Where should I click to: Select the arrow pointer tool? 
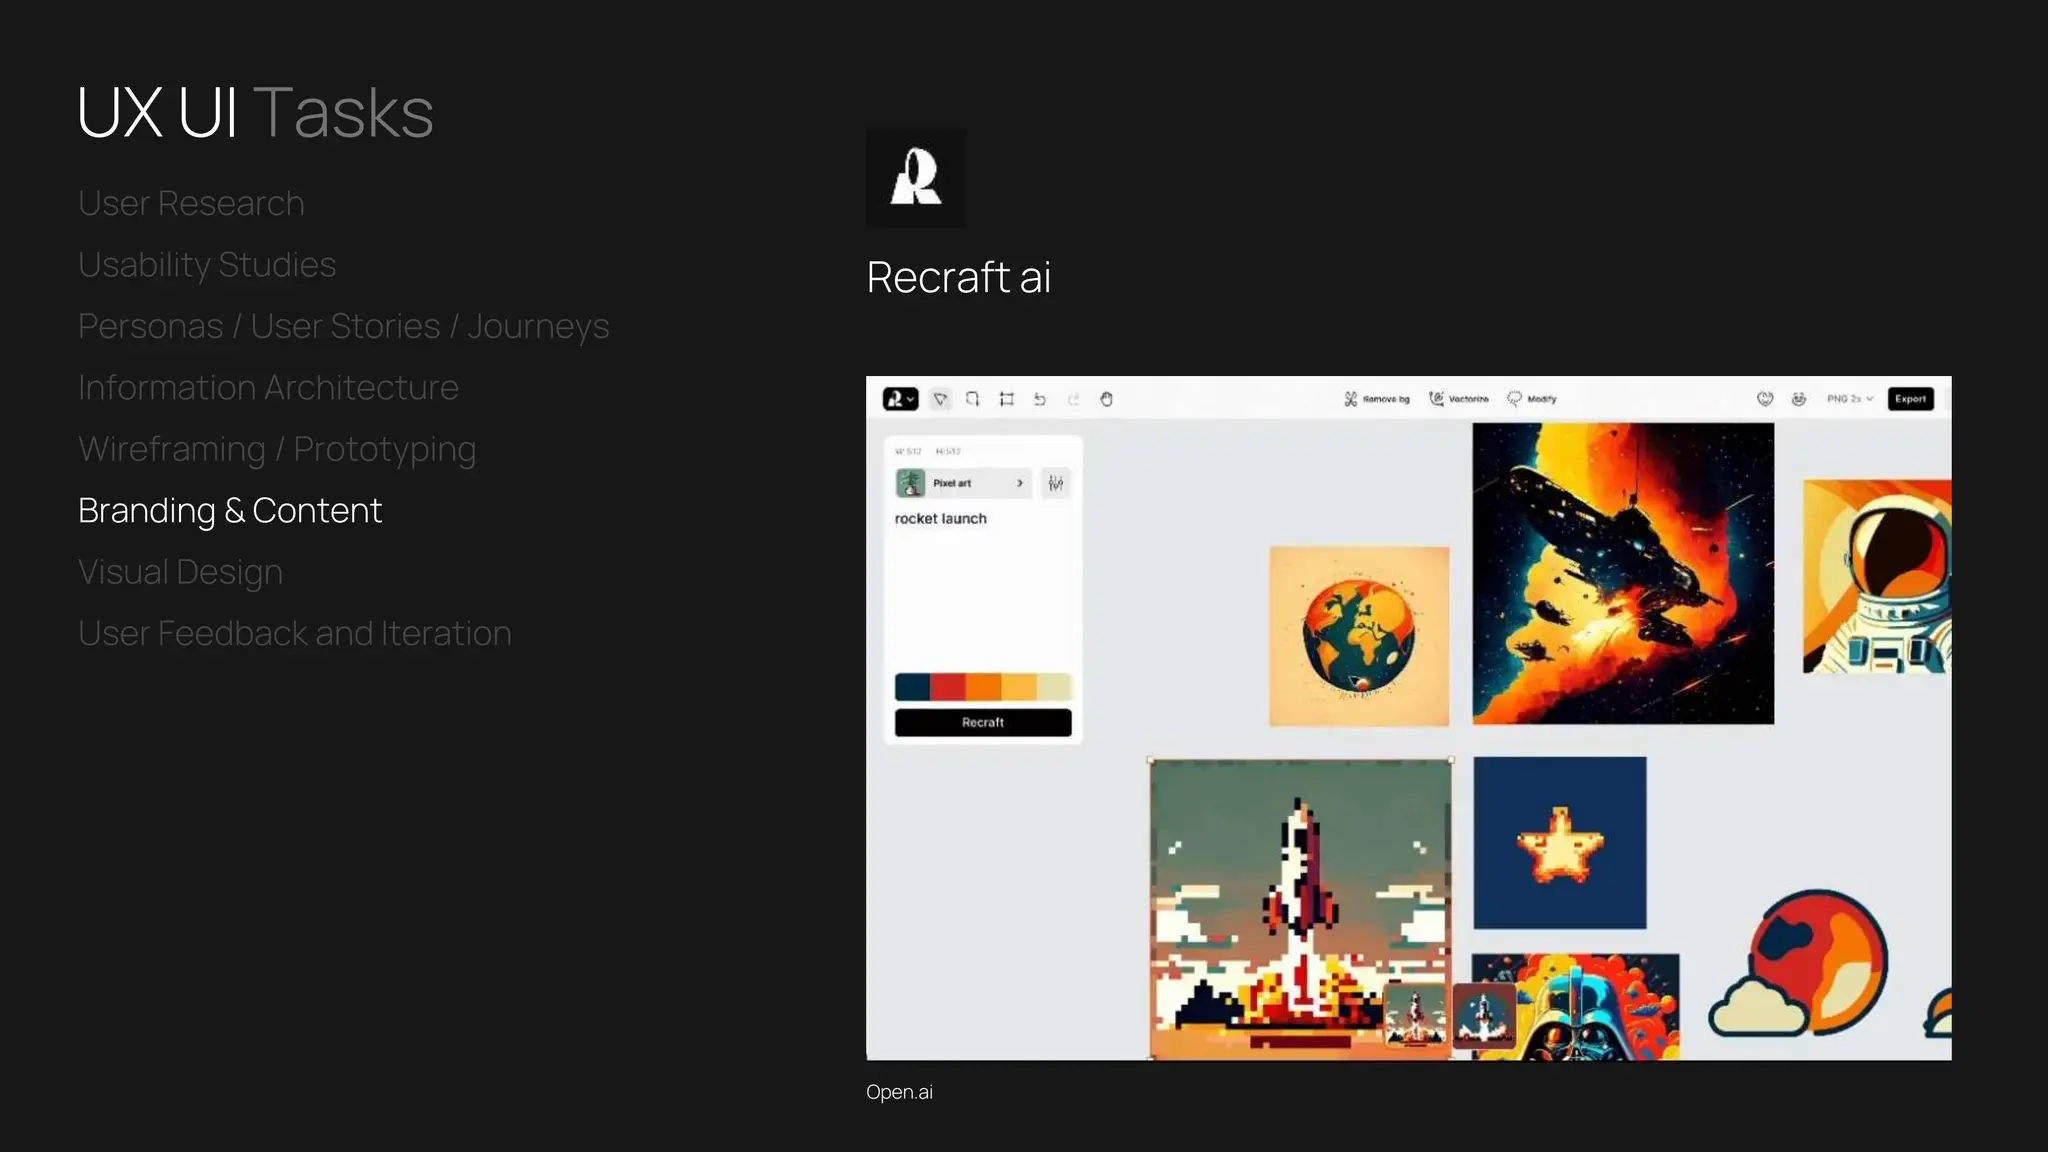[x=940, y=399]
